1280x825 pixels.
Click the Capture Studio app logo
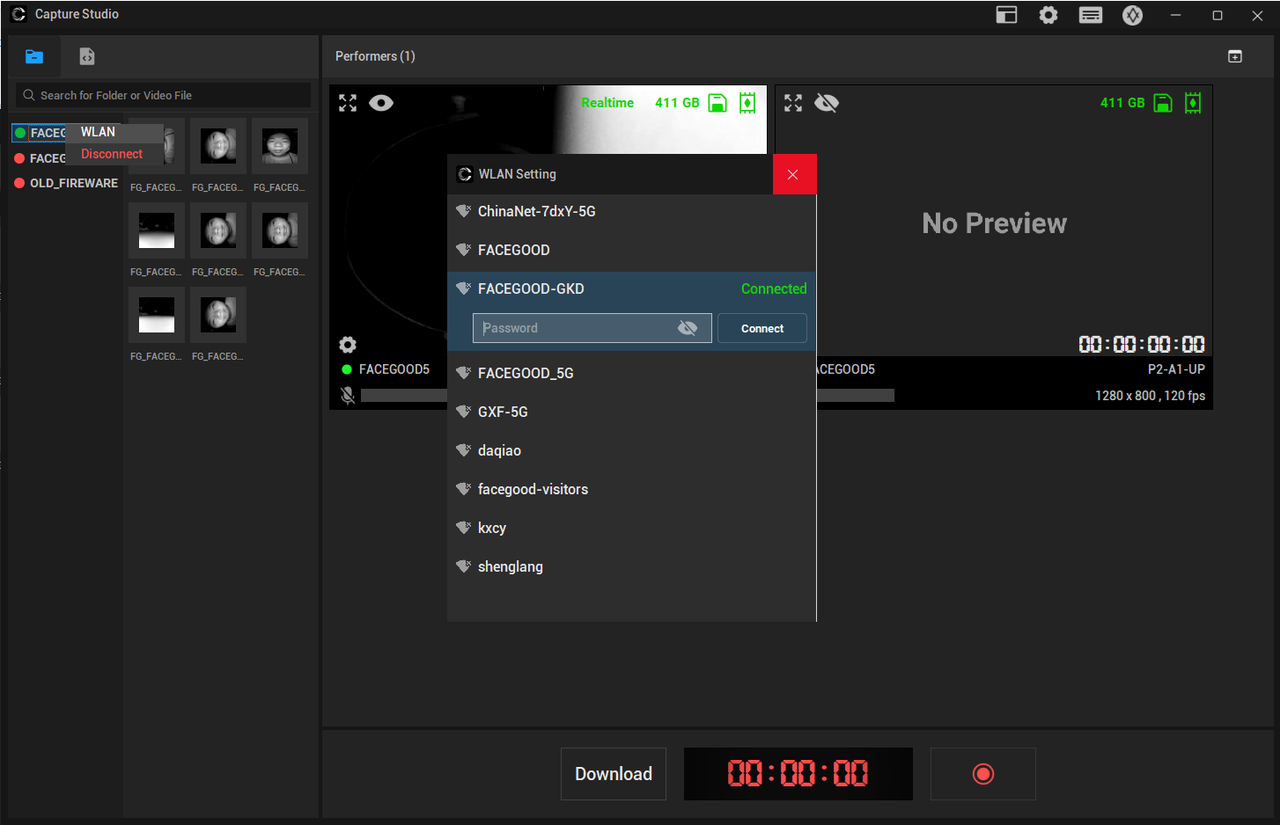(x=18, y=14)
